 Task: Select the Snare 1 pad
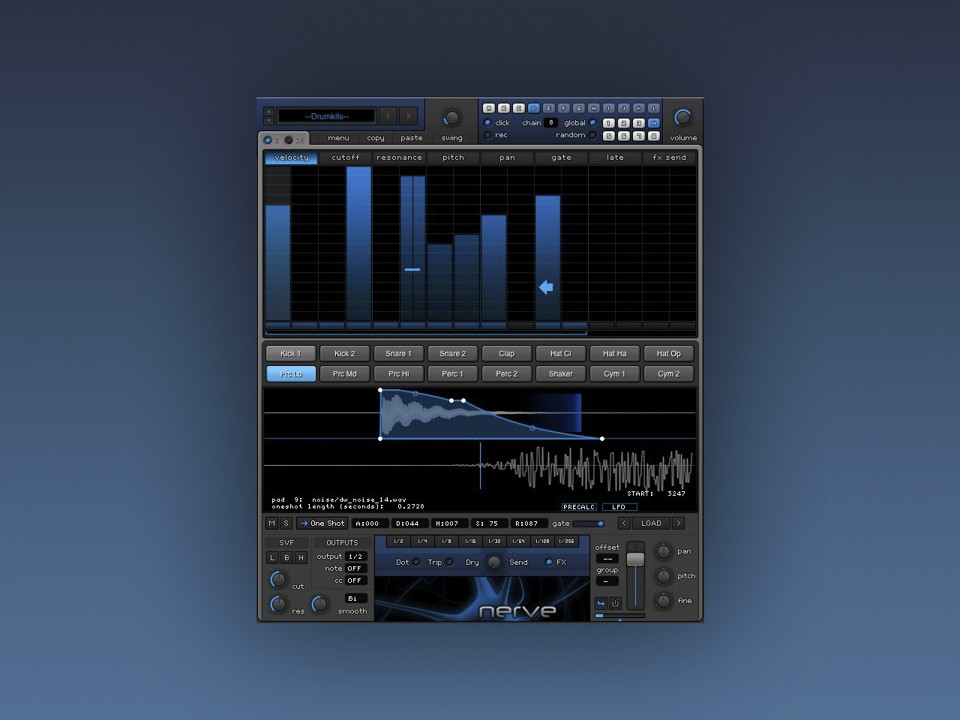coord(398,353)
